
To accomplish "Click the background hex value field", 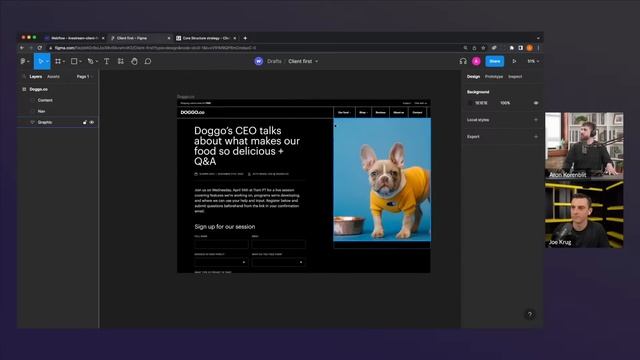I will pos(481,103).
